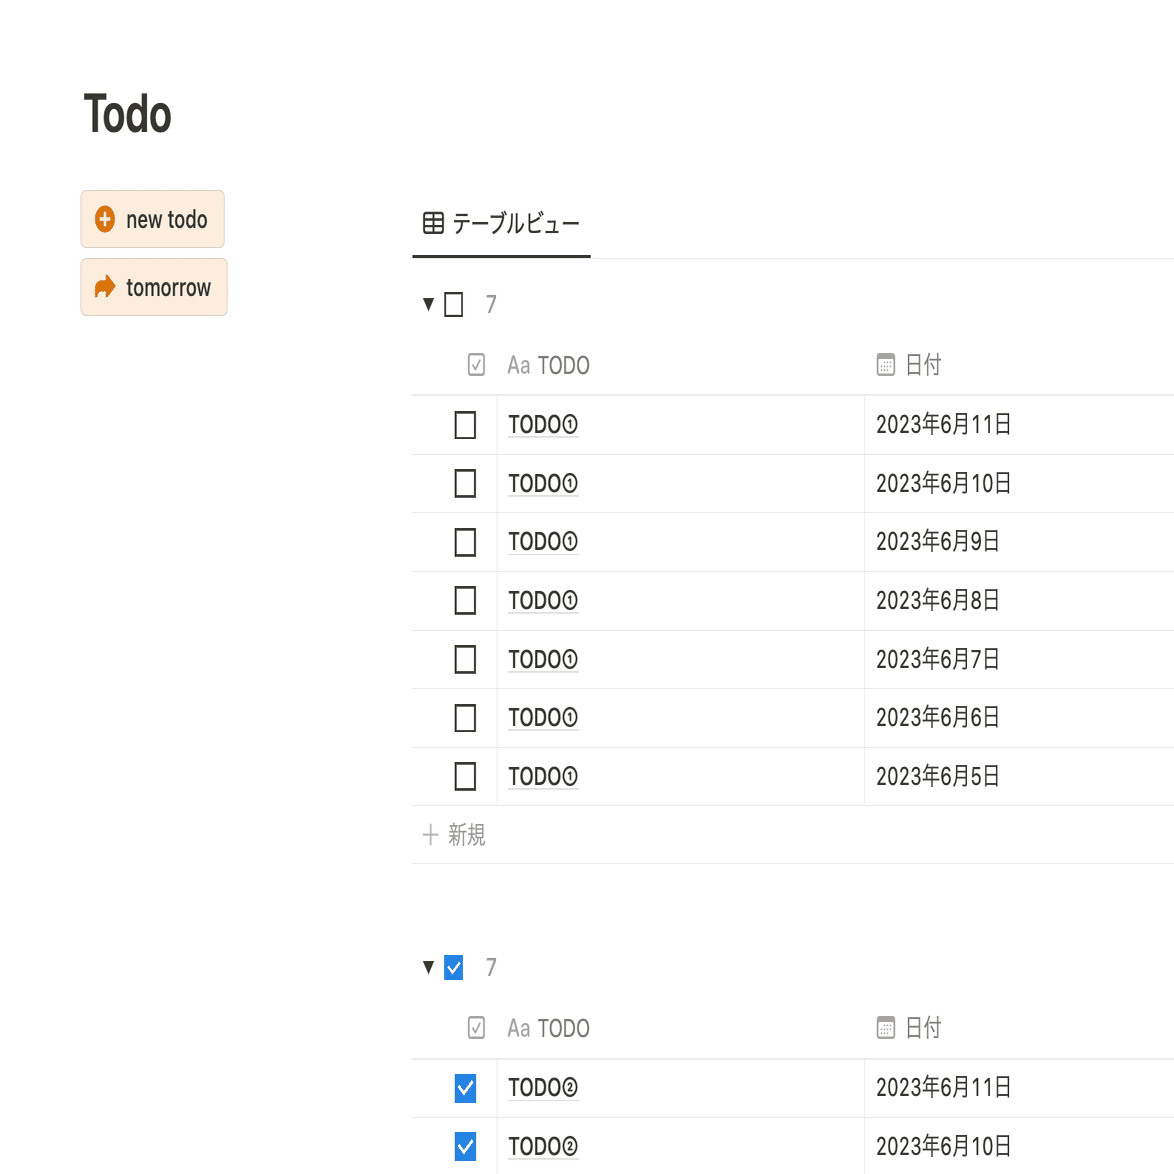Open TODO① page dated 2023年6月8日
The width and height of the screenshot is (1174, 1174).
point(543,600)
